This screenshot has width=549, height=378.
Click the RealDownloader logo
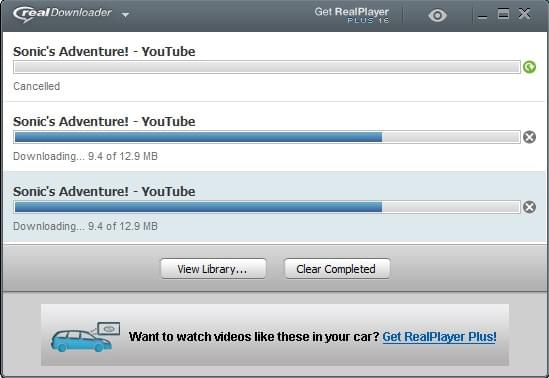point(62,14)
